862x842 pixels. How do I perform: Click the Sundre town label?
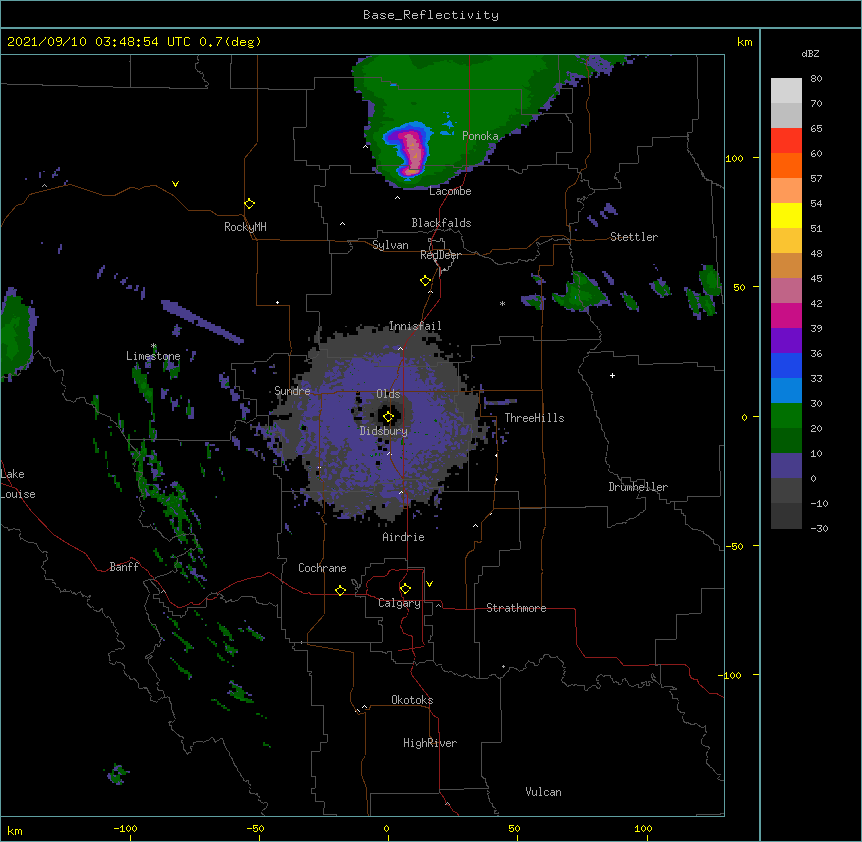[x=292, y=391]
